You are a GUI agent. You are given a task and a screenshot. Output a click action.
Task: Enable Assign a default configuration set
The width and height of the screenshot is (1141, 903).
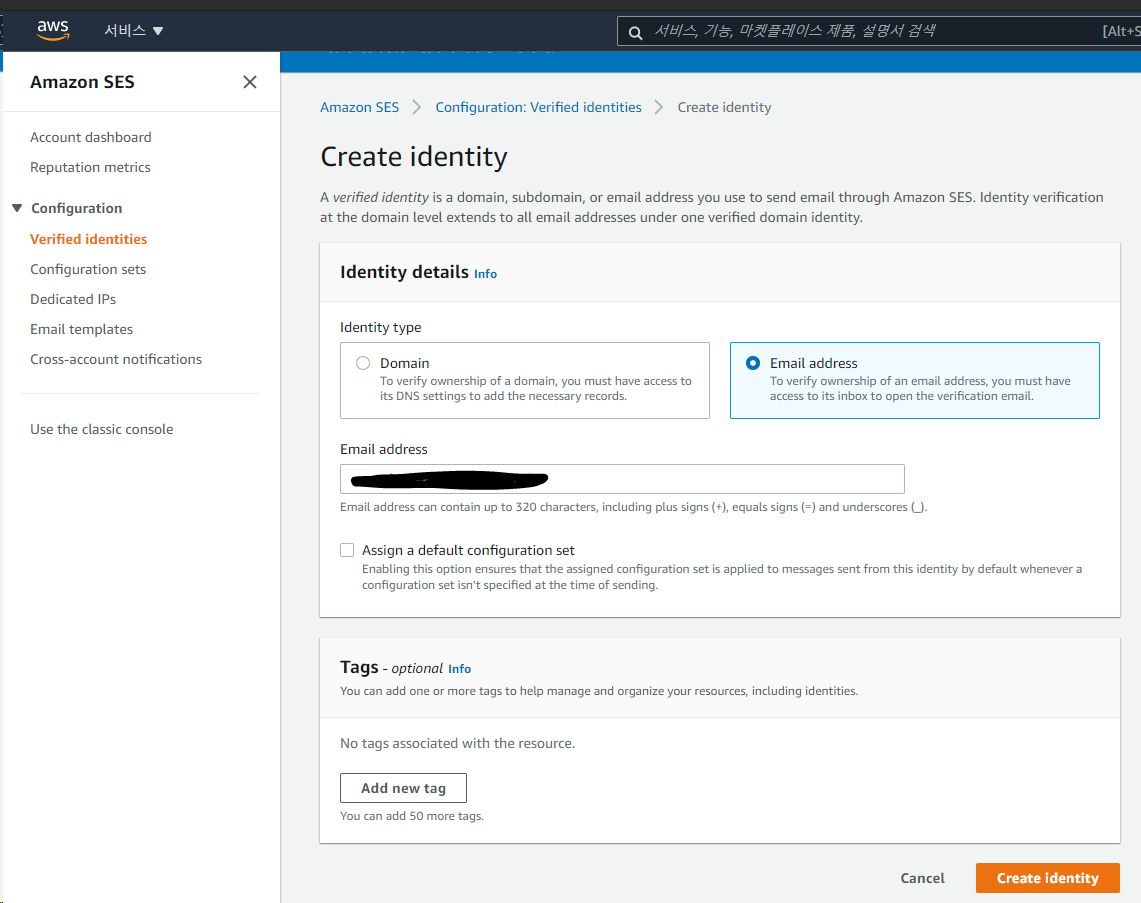pos(347,550)
